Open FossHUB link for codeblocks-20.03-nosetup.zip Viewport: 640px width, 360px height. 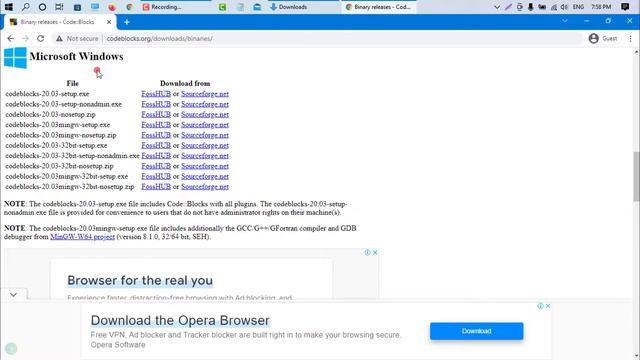pyautogui.click(x=156, y=114)
